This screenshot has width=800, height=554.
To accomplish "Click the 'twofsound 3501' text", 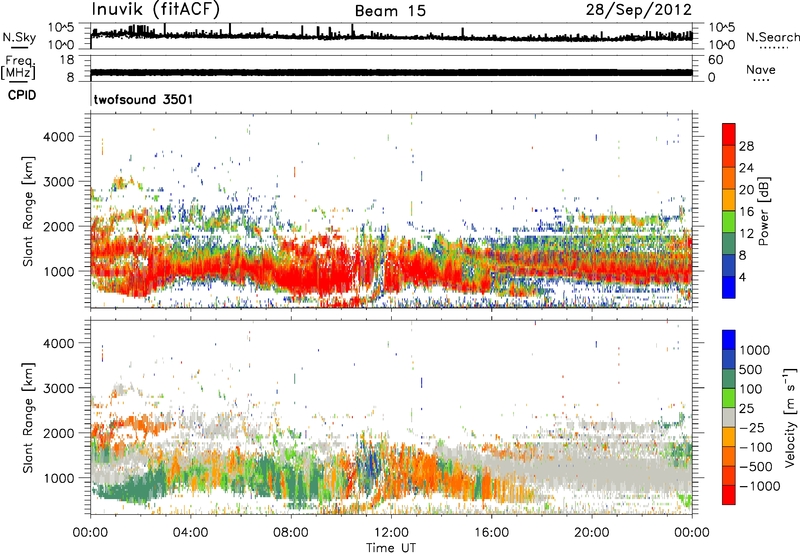I will (143, 99).
